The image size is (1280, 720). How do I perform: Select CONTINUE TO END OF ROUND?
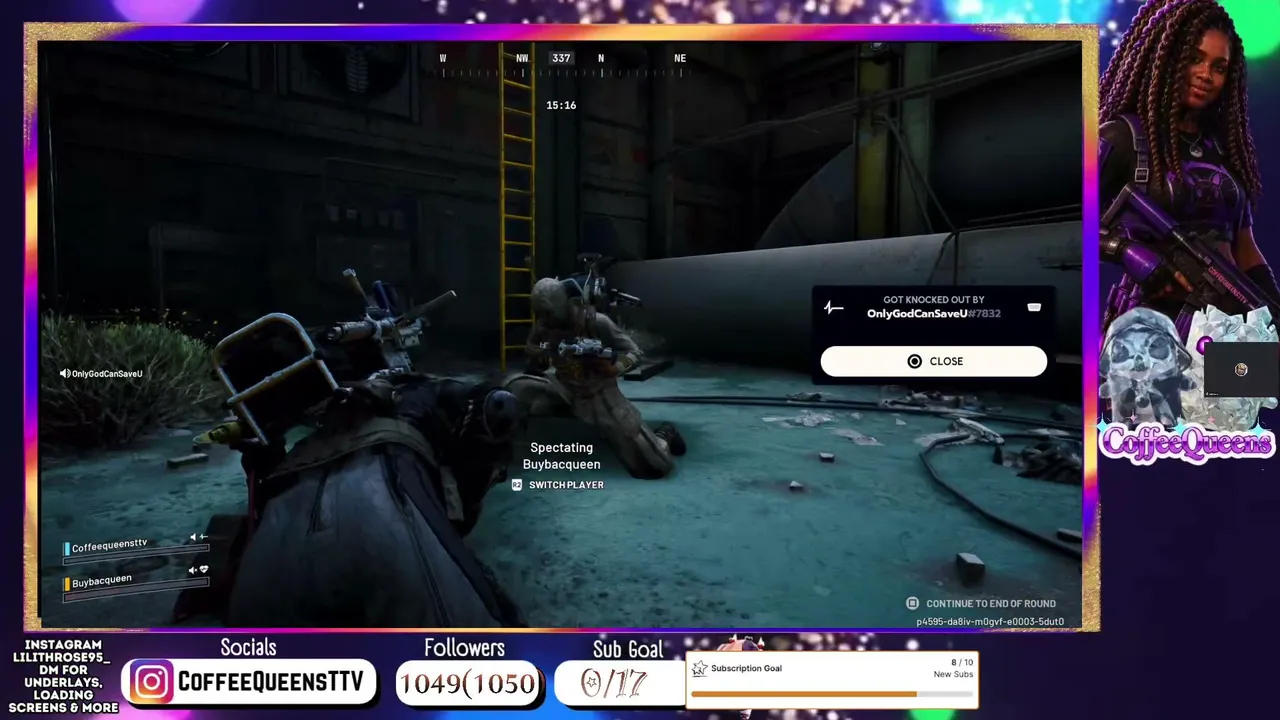(x=991, y=604)
